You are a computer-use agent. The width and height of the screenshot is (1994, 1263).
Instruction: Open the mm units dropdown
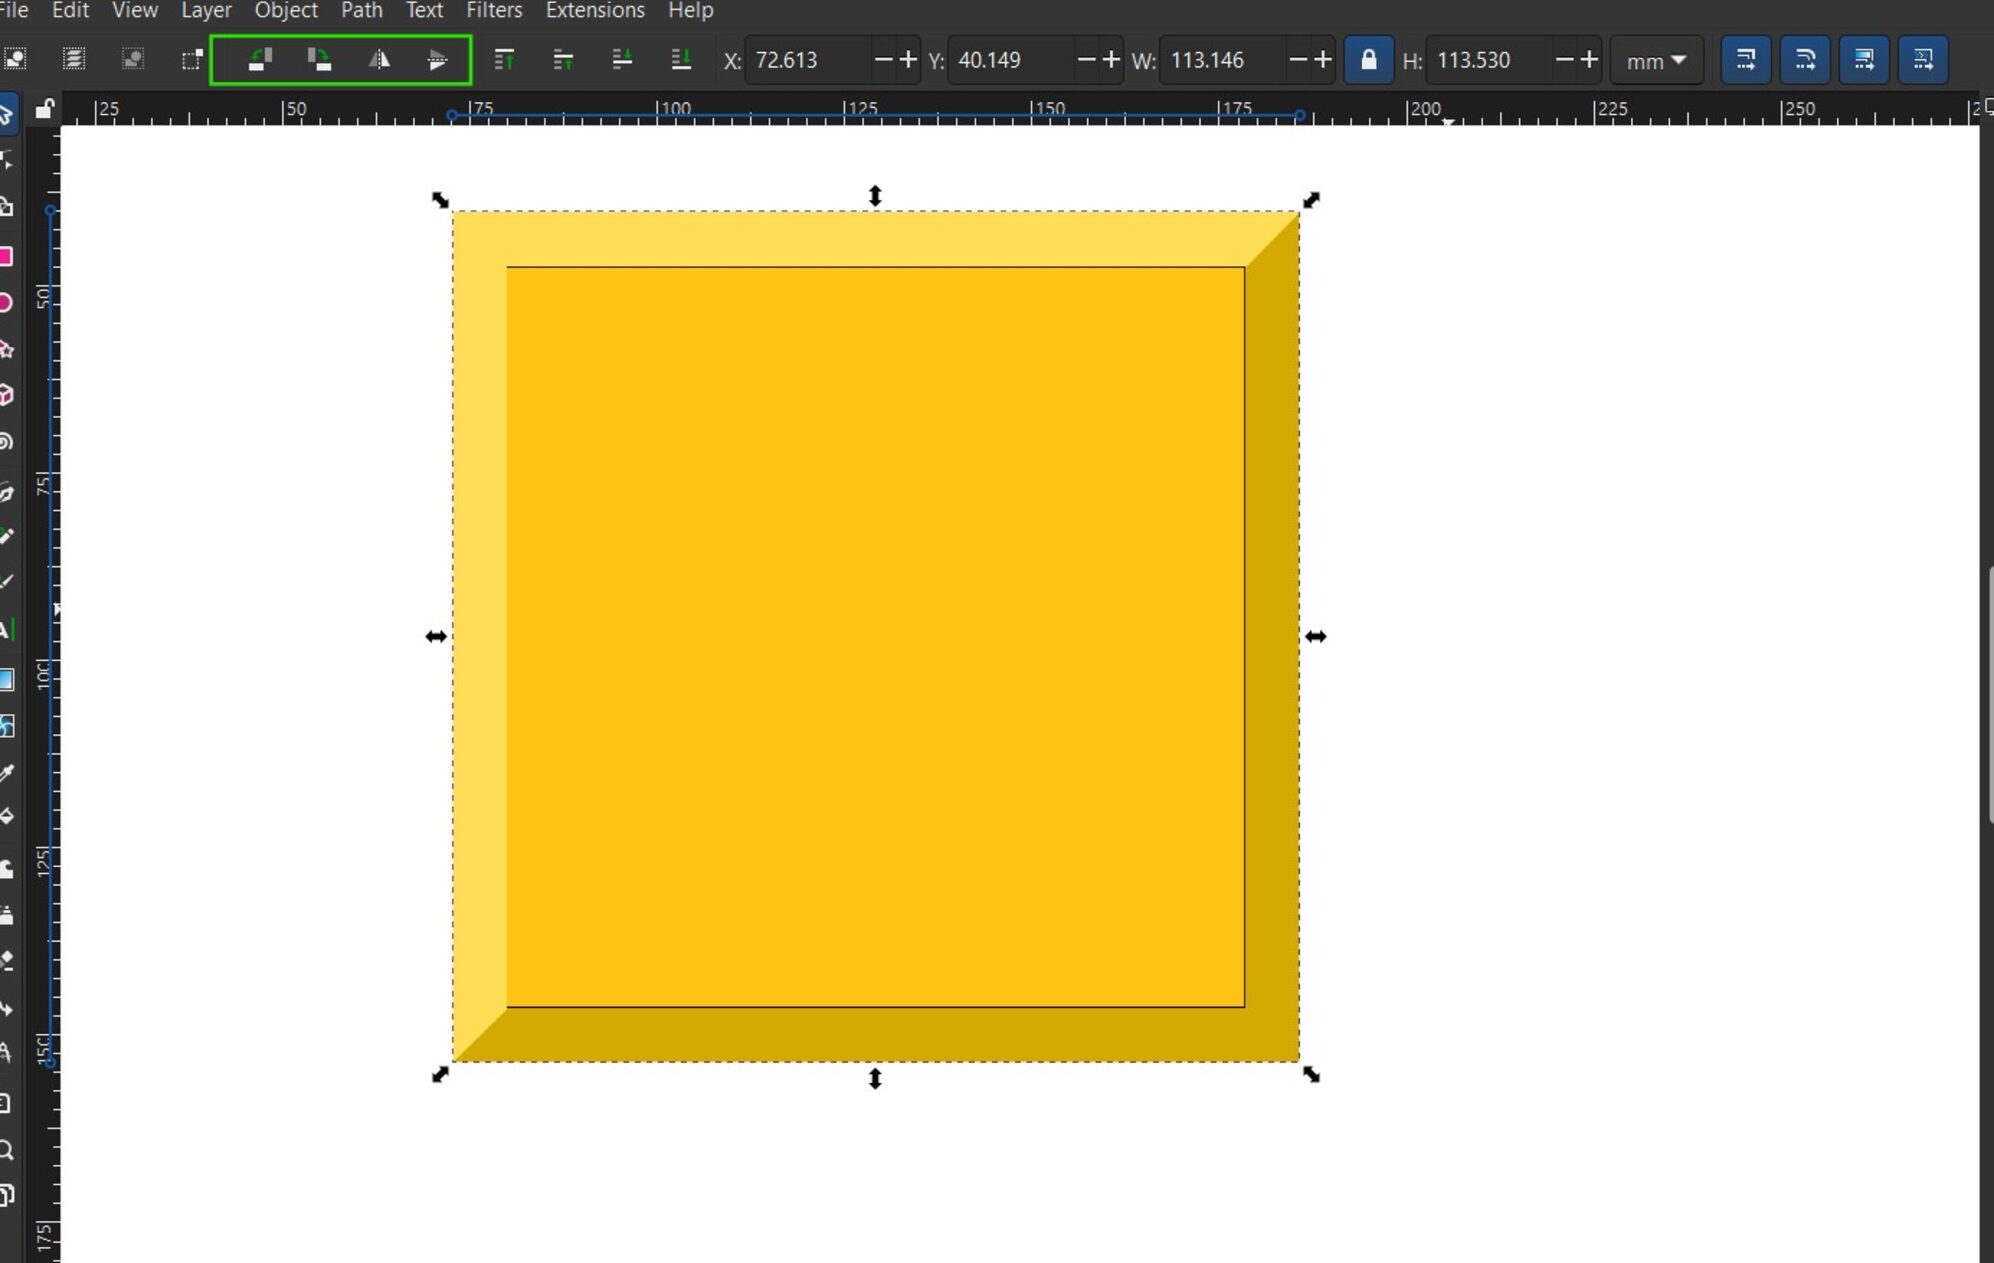pos(1656,61)
